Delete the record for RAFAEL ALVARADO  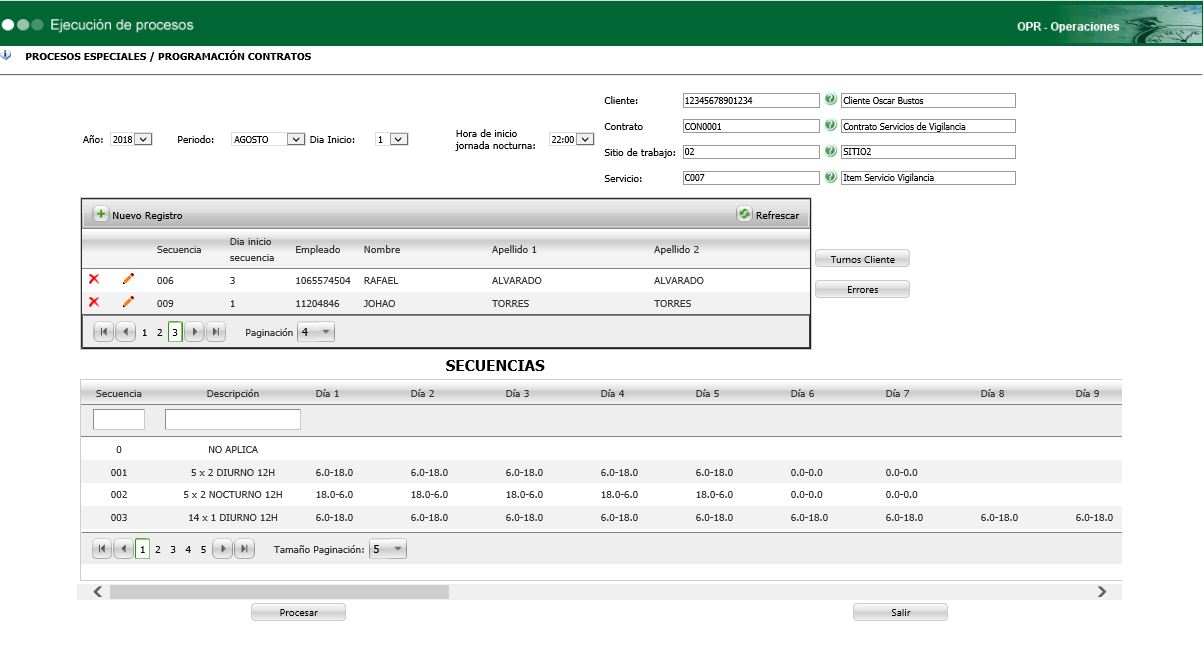[94, 279]
